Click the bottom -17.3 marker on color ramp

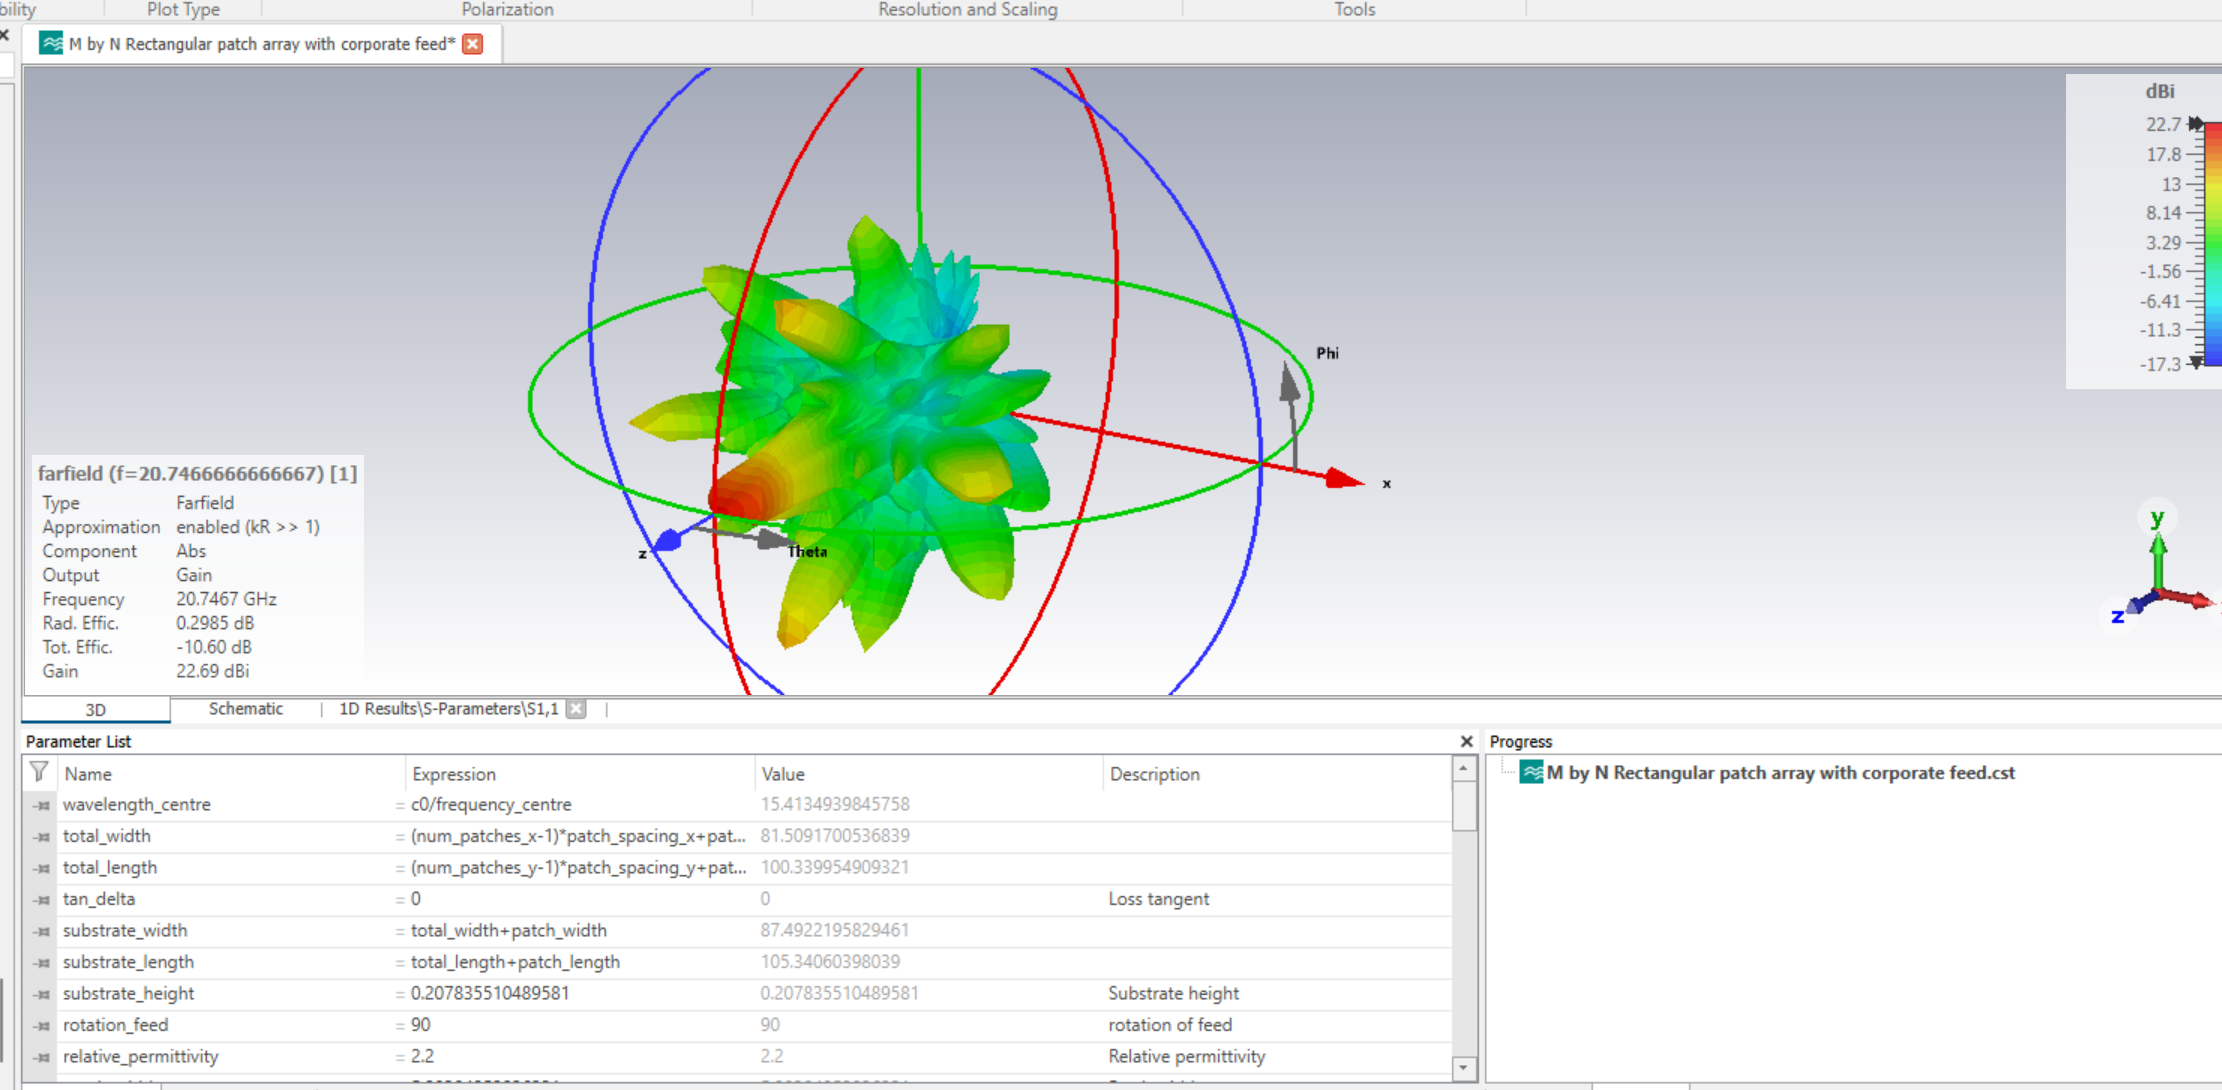[x=2195, y=362]
